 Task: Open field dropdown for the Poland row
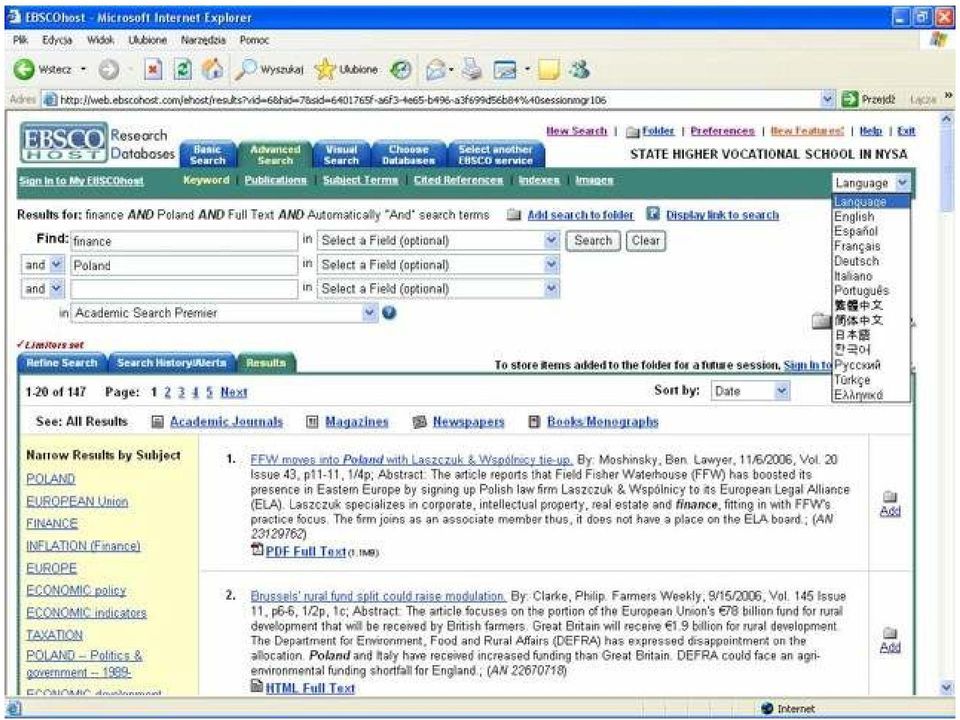552,264
